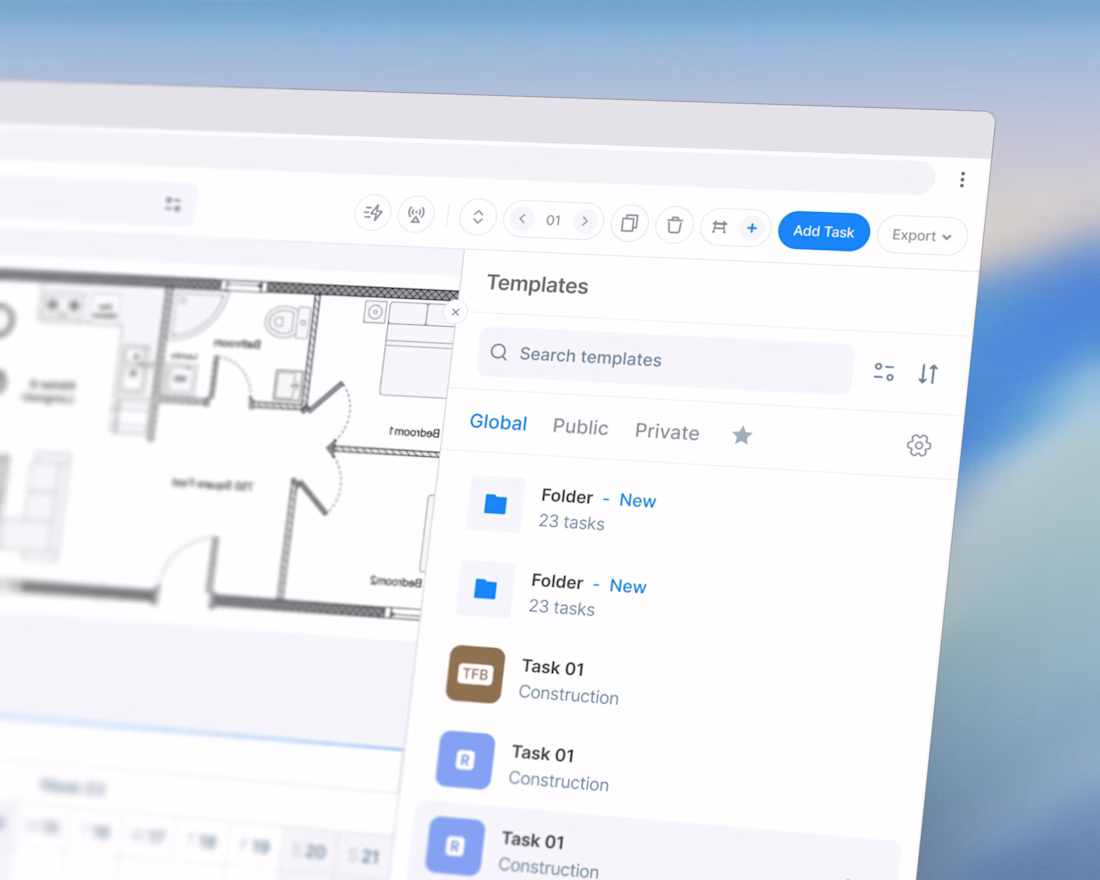Select Task 01 beside the TFB icon
The width and height of the screenshot is (1100, 880).
tap(553, 667)
